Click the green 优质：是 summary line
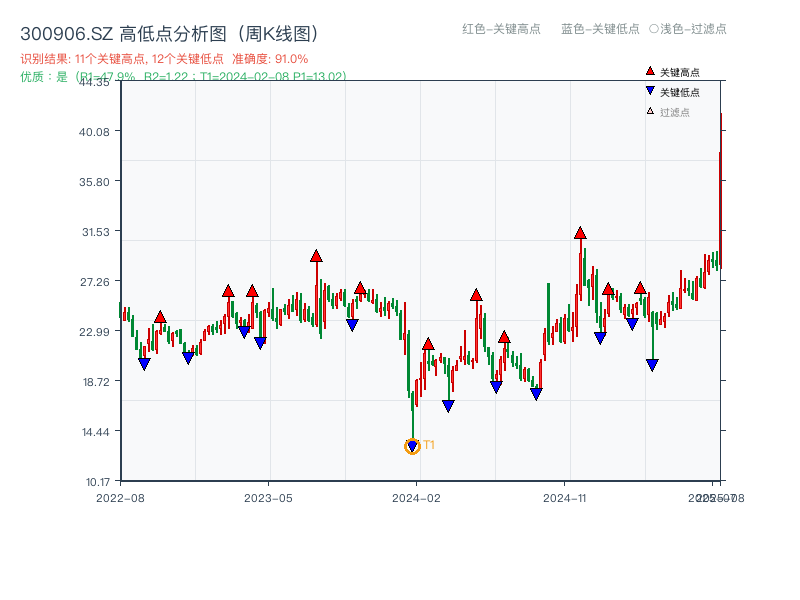The height and width of the screenshot is (600, 800). (183, 77)
